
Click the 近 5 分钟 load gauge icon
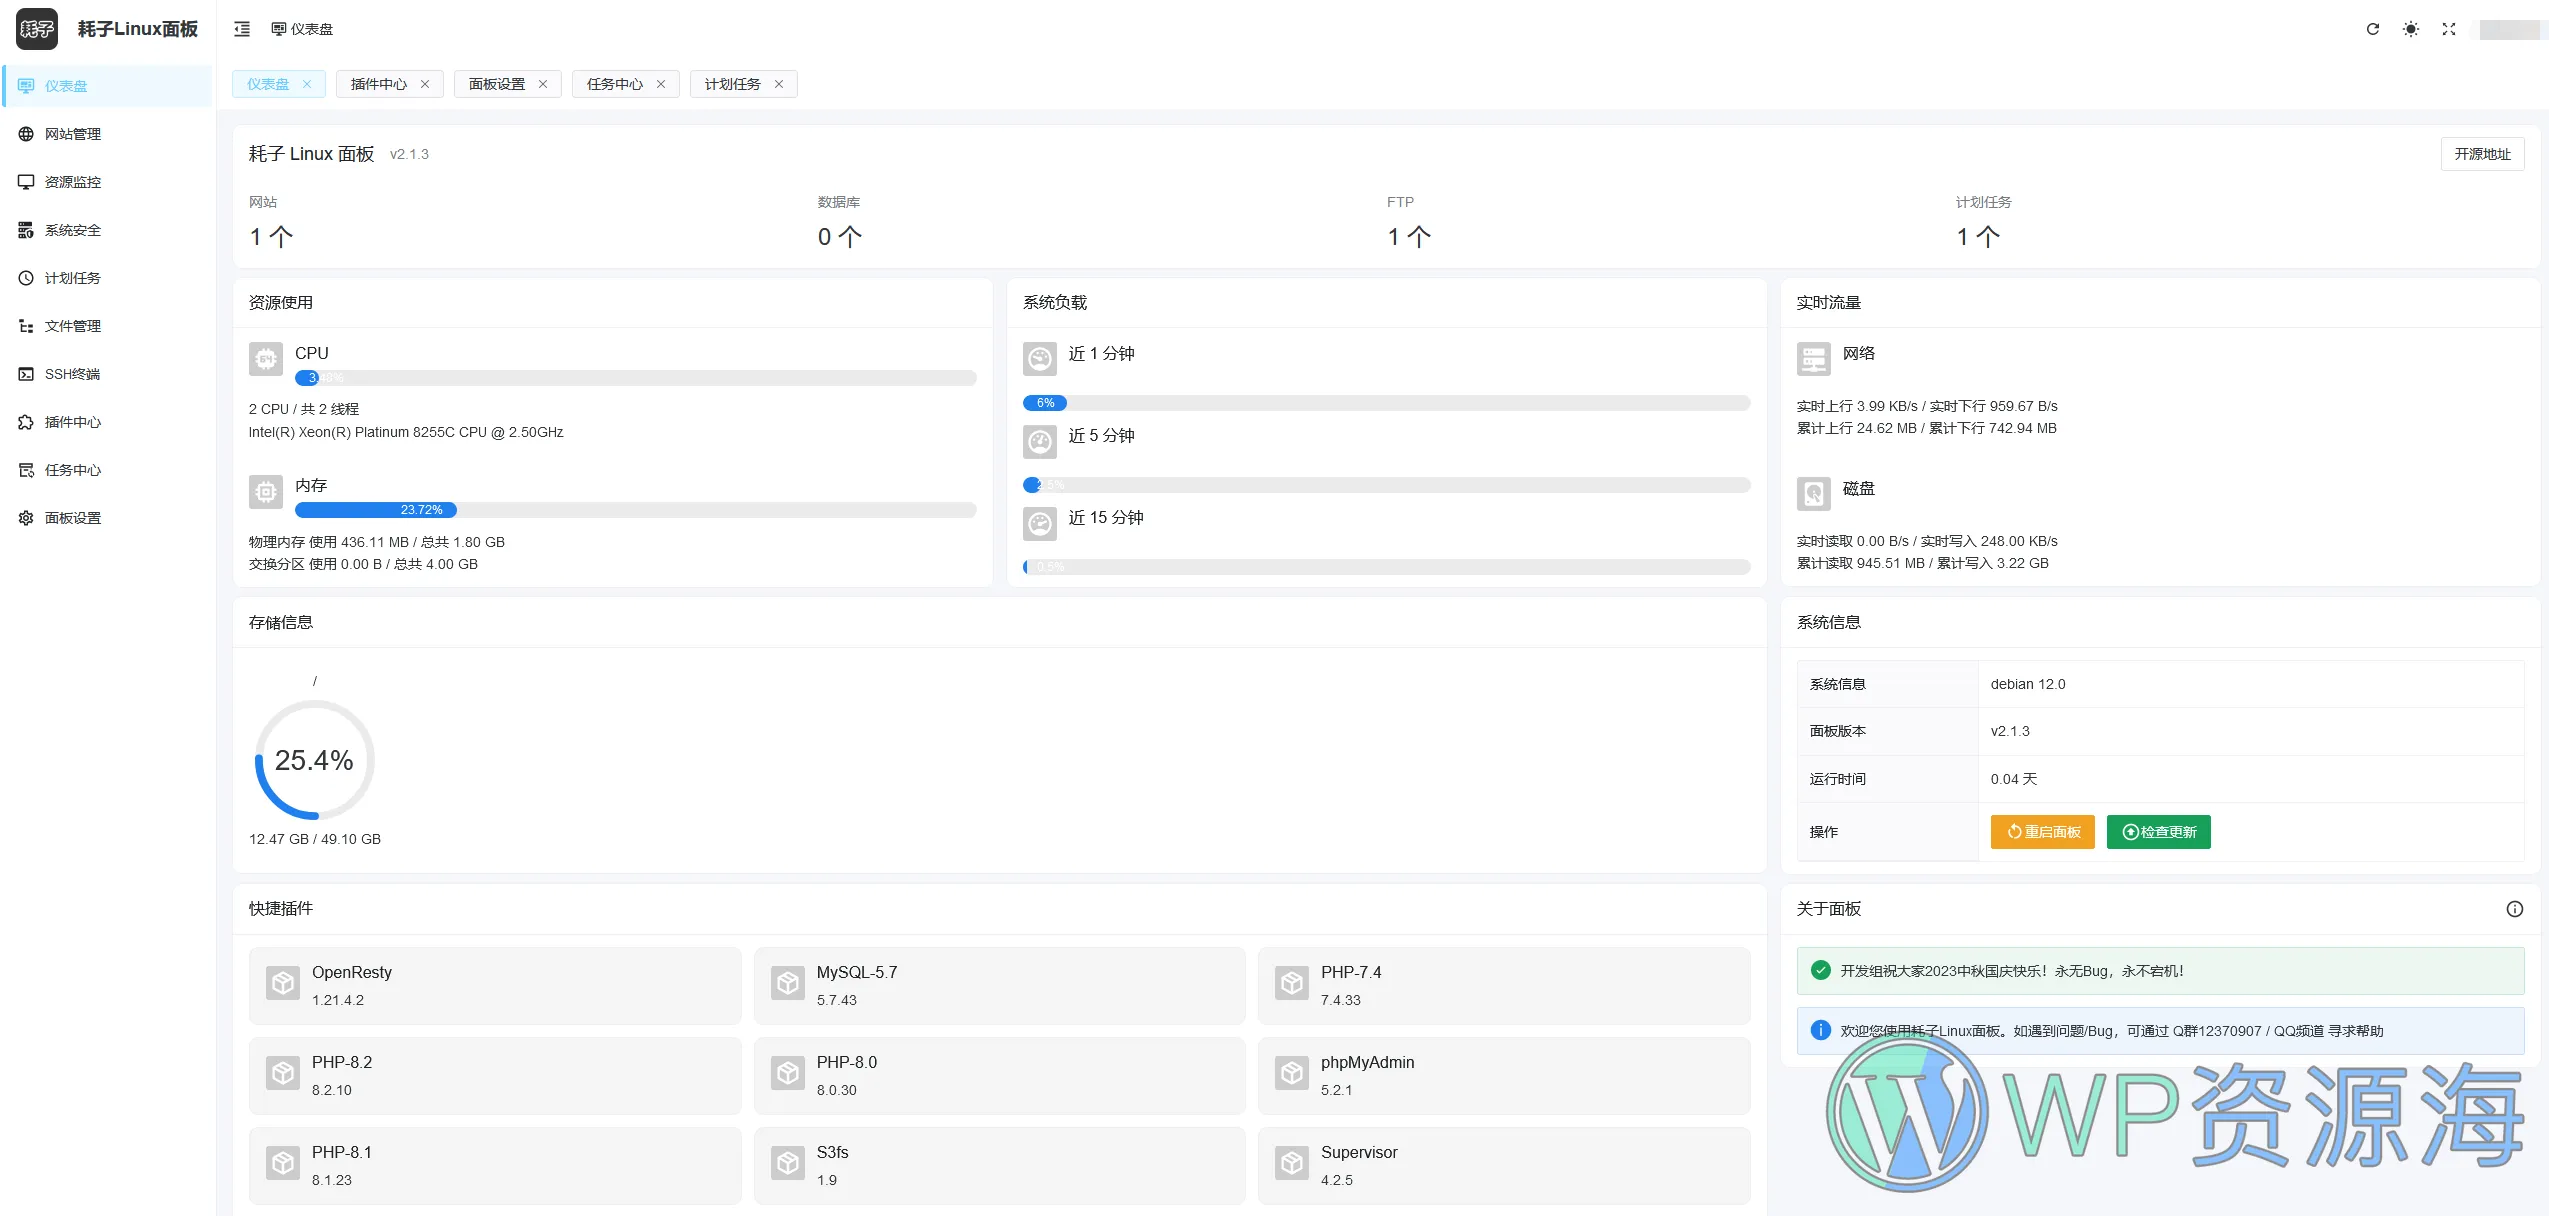(x=1040, y=441)
